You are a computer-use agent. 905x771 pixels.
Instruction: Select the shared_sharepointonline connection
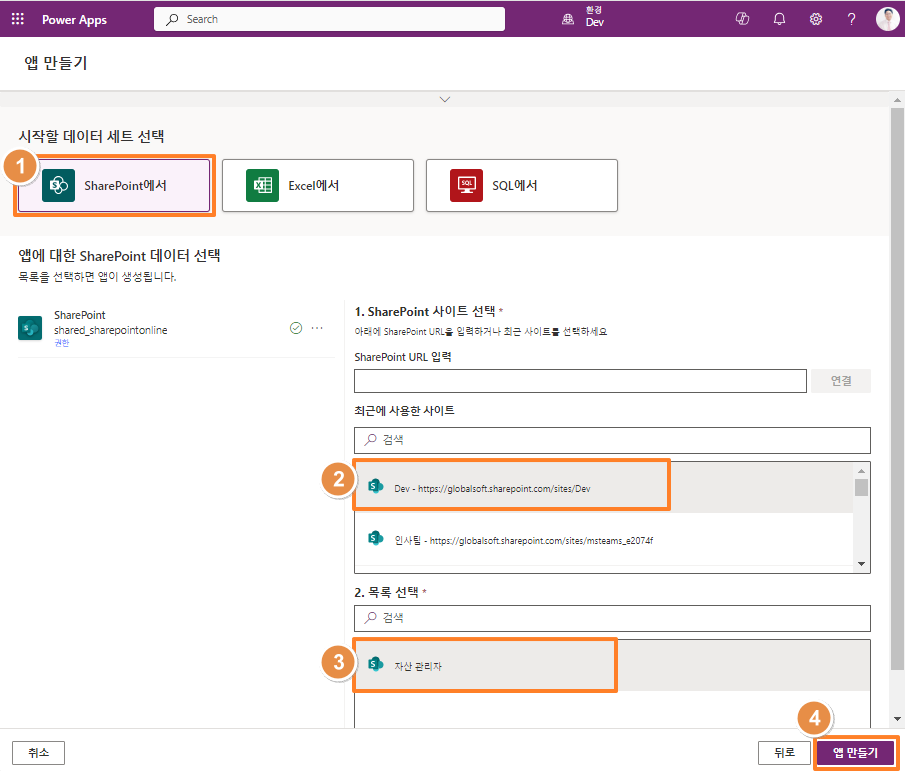176,328
